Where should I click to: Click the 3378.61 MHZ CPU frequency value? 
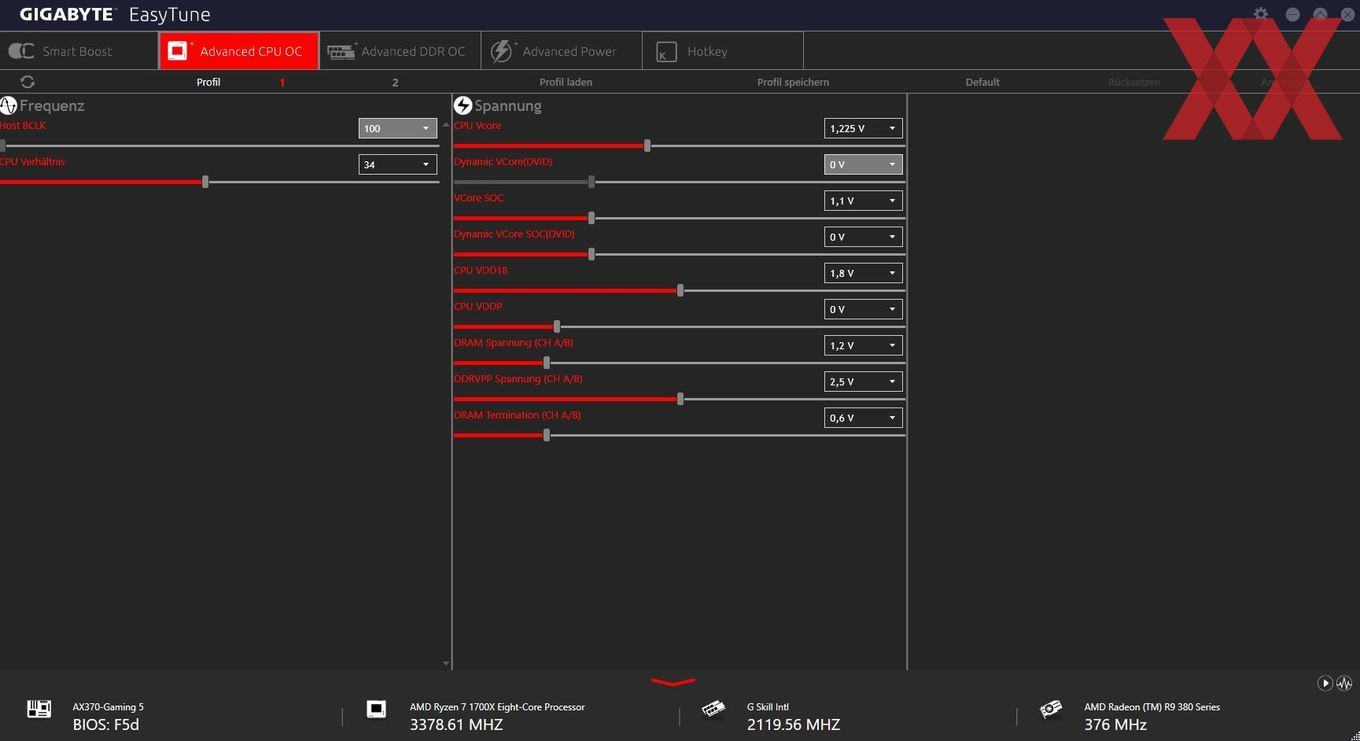[x=456, y=725]
